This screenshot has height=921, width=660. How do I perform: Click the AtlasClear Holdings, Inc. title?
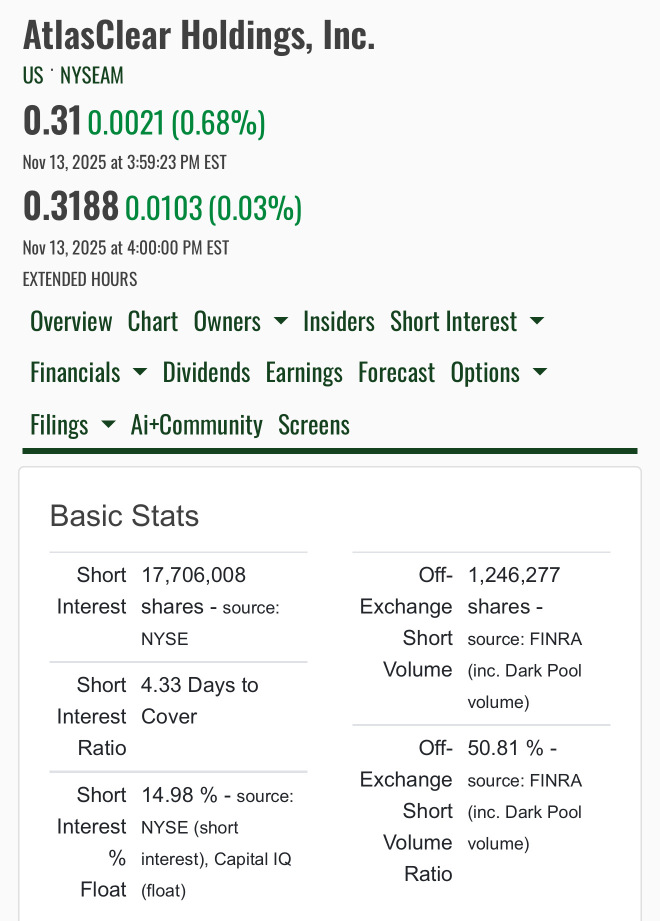click(199, 36)
